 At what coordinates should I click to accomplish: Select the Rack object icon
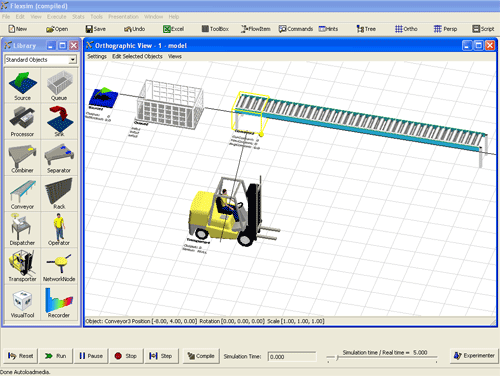click(x=59, y=194)
